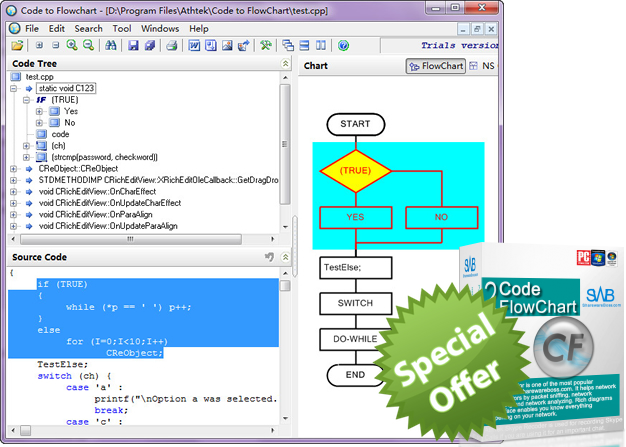Click the DO-WHILE flowchart box
The height and width of the screenshot is (447, 626).
coord(355,339)
